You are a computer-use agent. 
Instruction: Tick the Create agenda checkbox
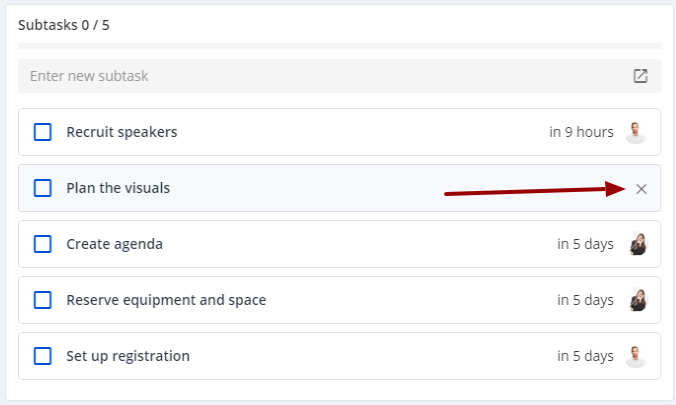click(x=43, y=244)
